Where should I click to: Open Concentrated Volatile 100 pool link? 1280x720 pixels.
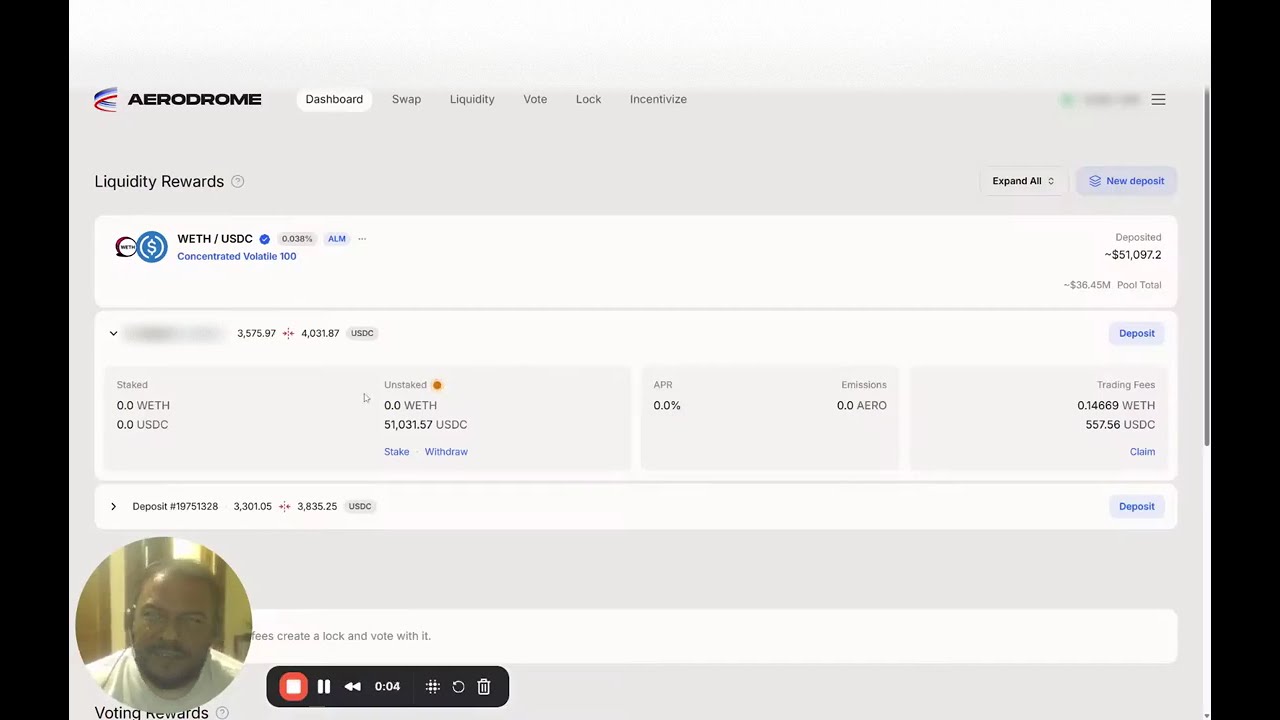click(236, 256)
